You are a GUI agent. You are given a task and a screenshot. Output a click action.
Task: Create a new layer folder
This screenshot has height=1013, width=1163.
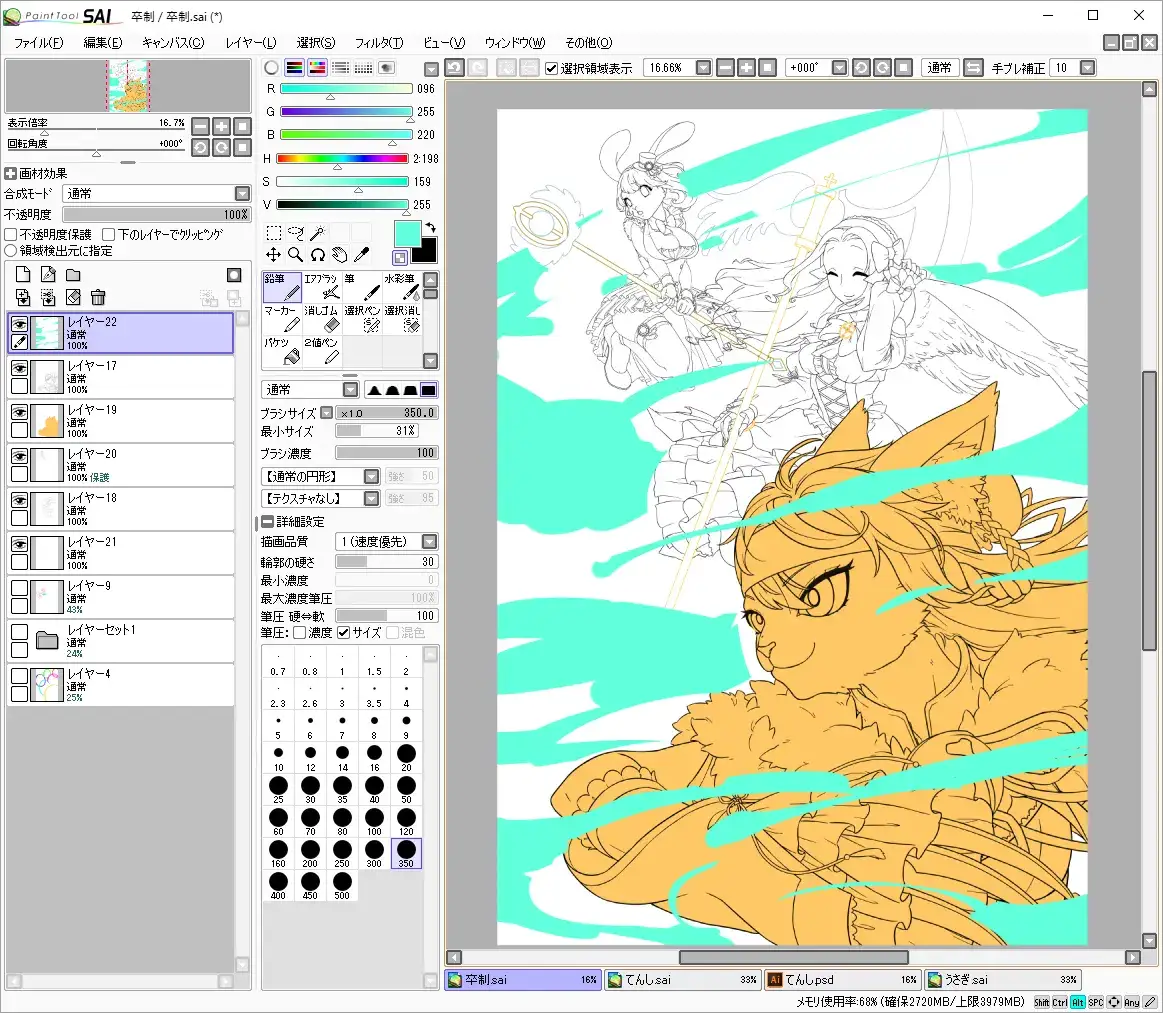[73, 275]
